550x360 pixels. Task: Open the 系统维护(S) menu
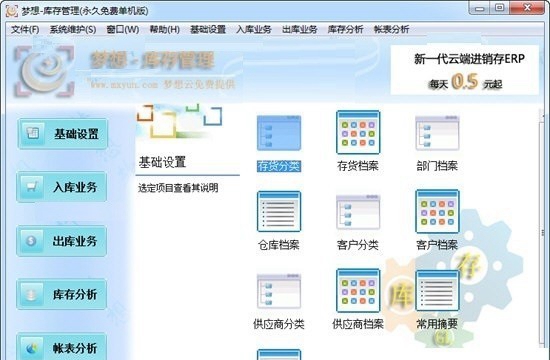[x=73, y=29]
